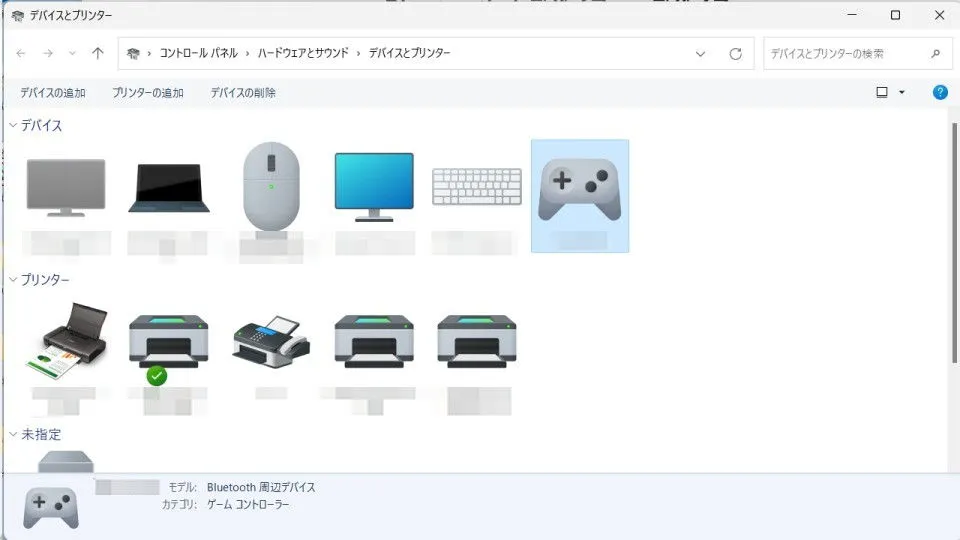The height and width of the screenshot is (540, 960).
Task: Open the view options dropdown arrow
Action: tap(901, 92)
